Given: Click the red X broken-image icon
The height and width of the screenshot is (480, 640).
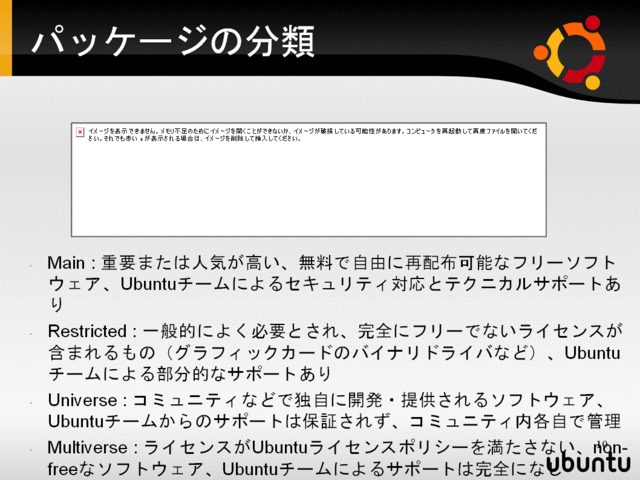Looking at the screenshot, I should tap(80, 132).
